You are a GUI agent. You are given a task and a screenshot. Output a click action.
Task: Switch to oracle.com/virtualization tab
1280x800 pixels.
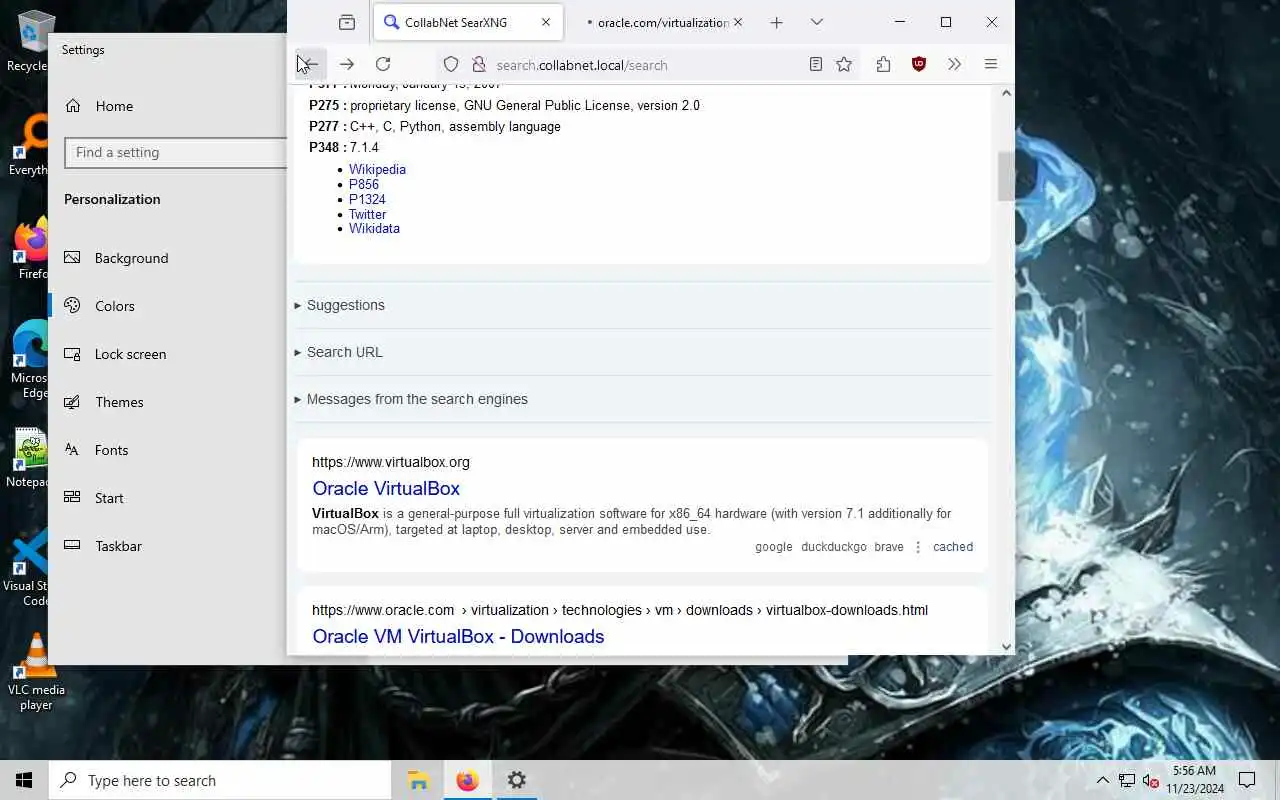pos(660,22)
